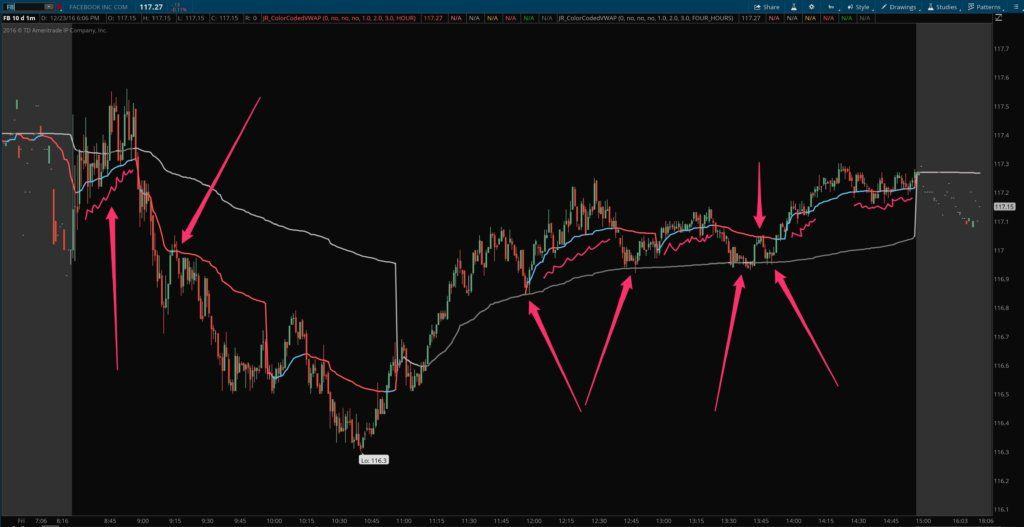Screen dimensions: 1024x527
Task: Open the time frame setup icon
Action: (831, 7)
